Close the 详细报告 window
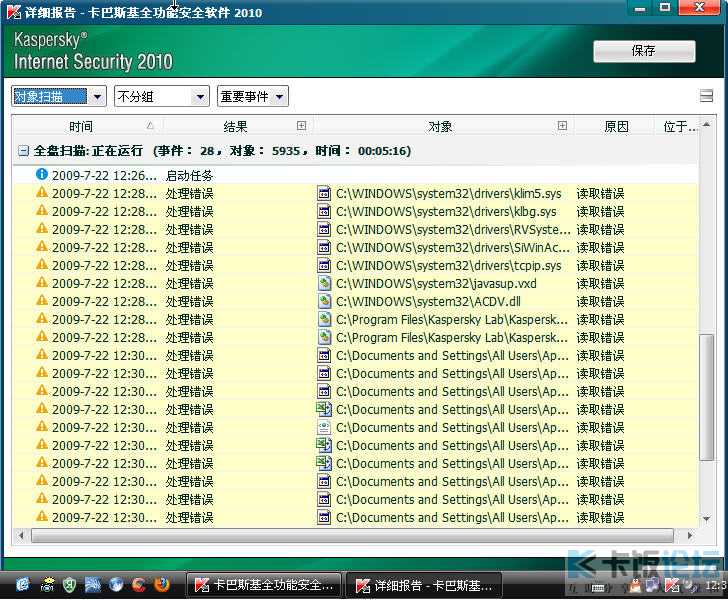Screen dimensions: 728x601 coord(700,8)
